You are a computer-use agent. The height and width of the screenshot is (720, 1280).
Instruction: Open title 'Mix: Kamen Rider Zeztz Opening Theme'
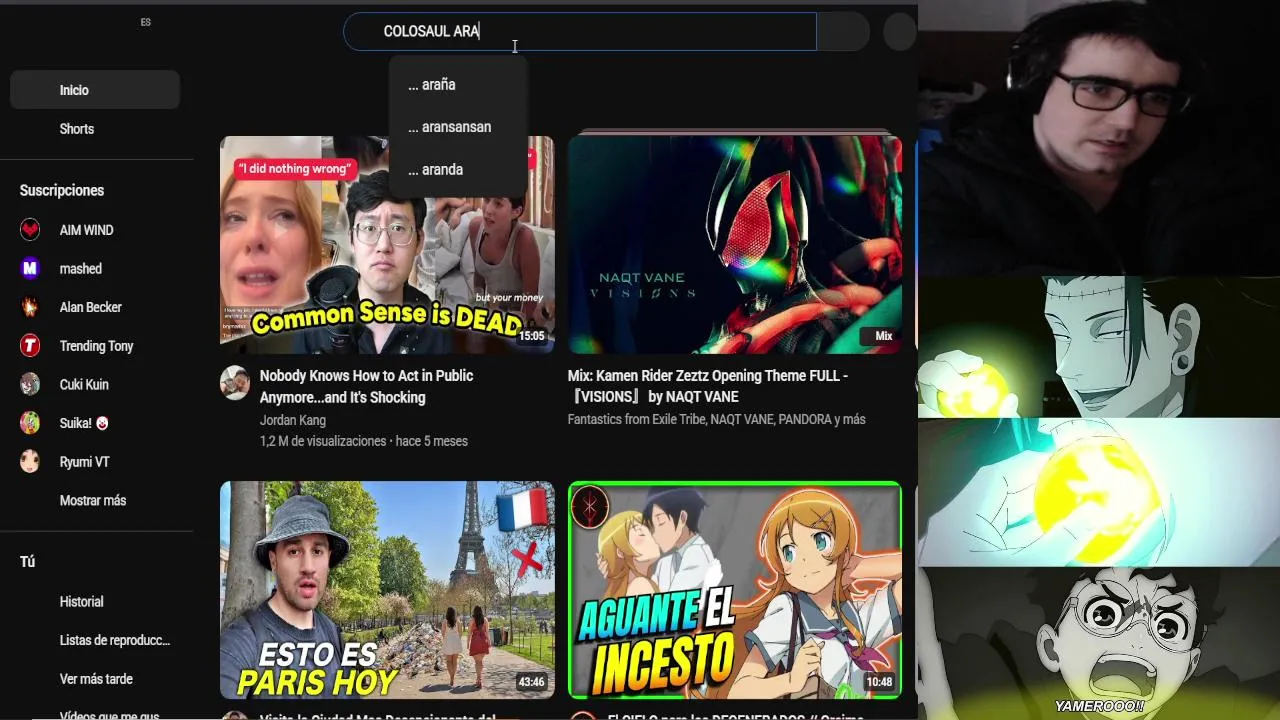click(x=708, y=386)
